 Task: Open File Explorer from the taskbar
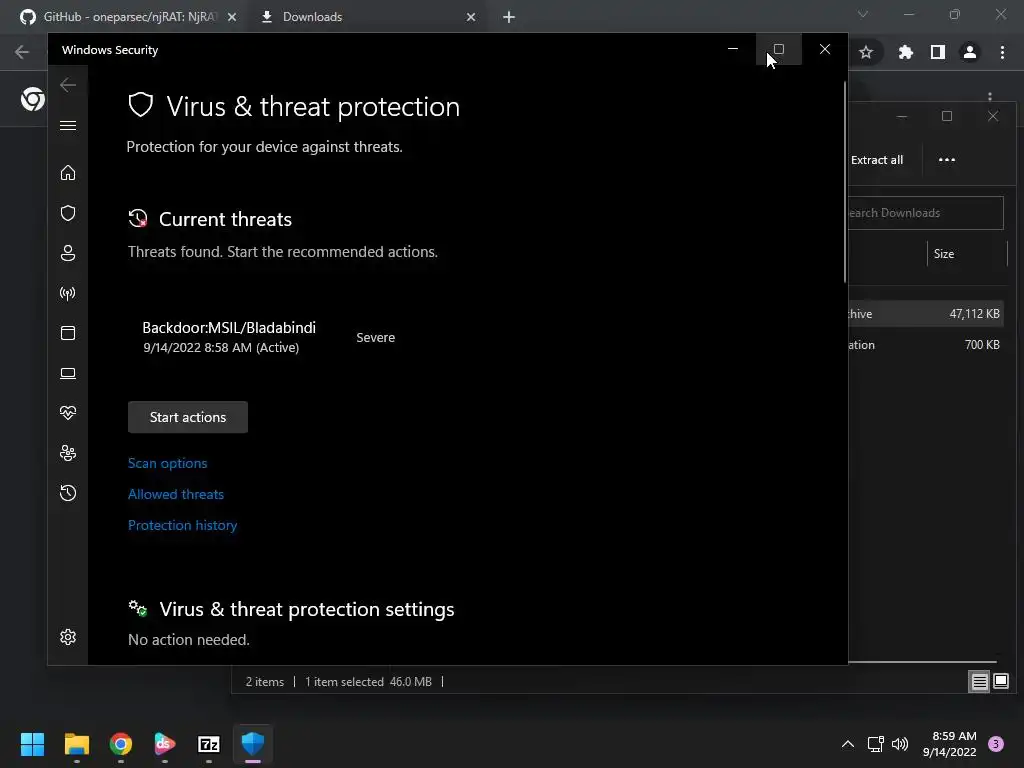pyautogui.click(x=77, y=744)
